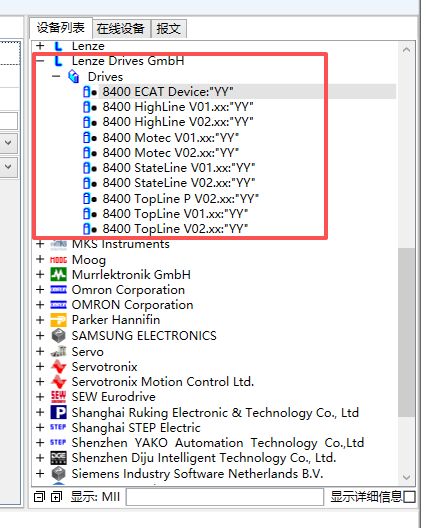This screenshot has height=528, width=421.
Task: Open the 报文 tab
Action: coord(168,29)
